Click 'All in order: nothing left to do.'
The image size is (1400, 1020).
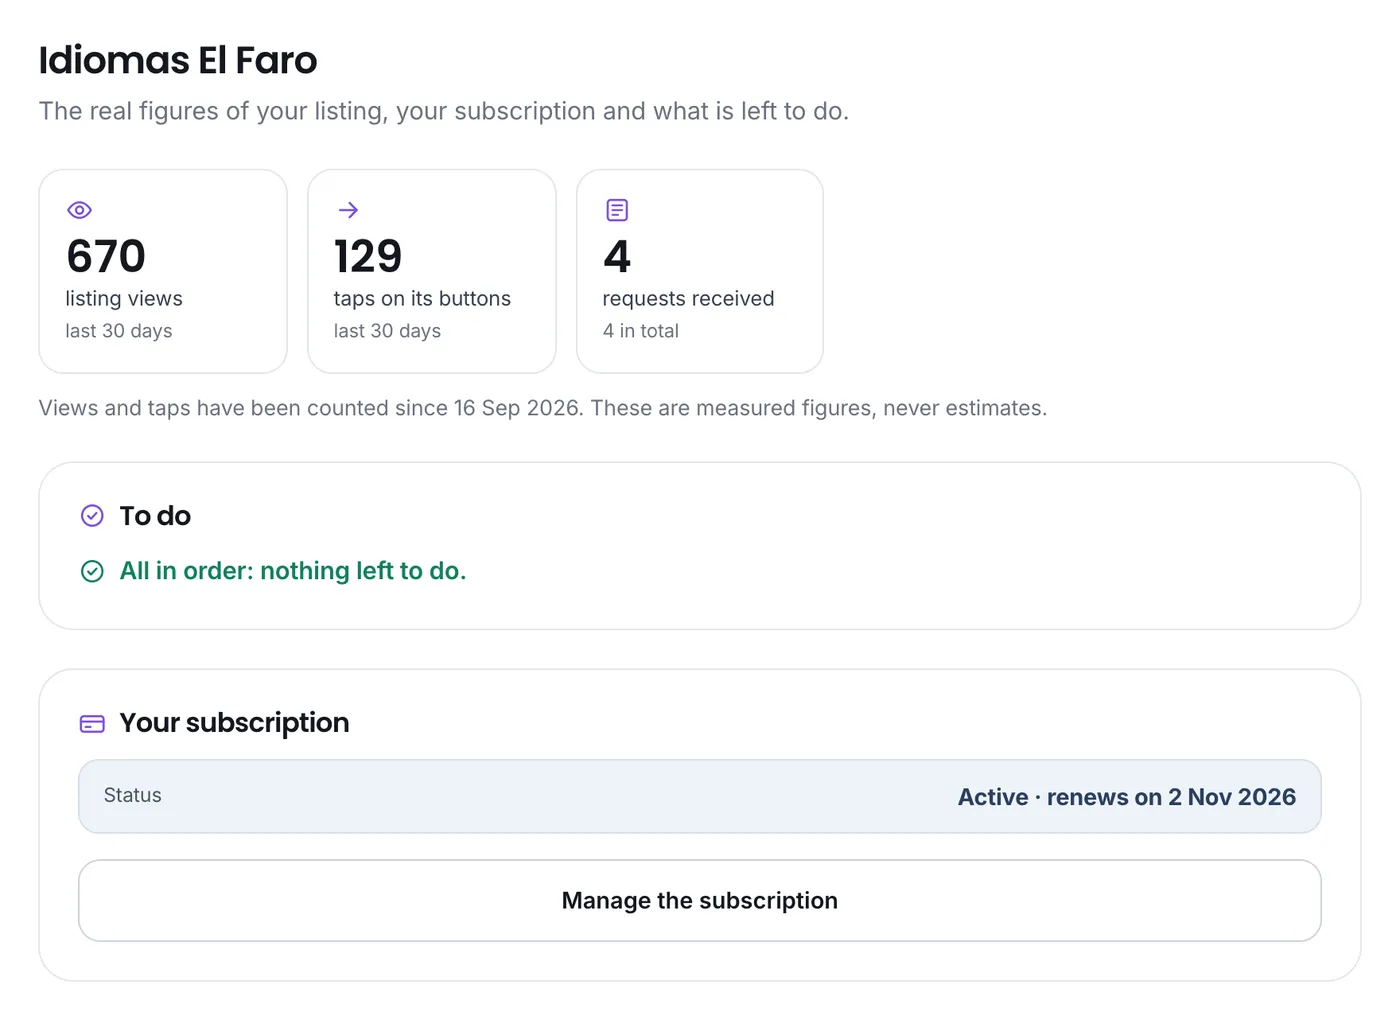[293, 571]
